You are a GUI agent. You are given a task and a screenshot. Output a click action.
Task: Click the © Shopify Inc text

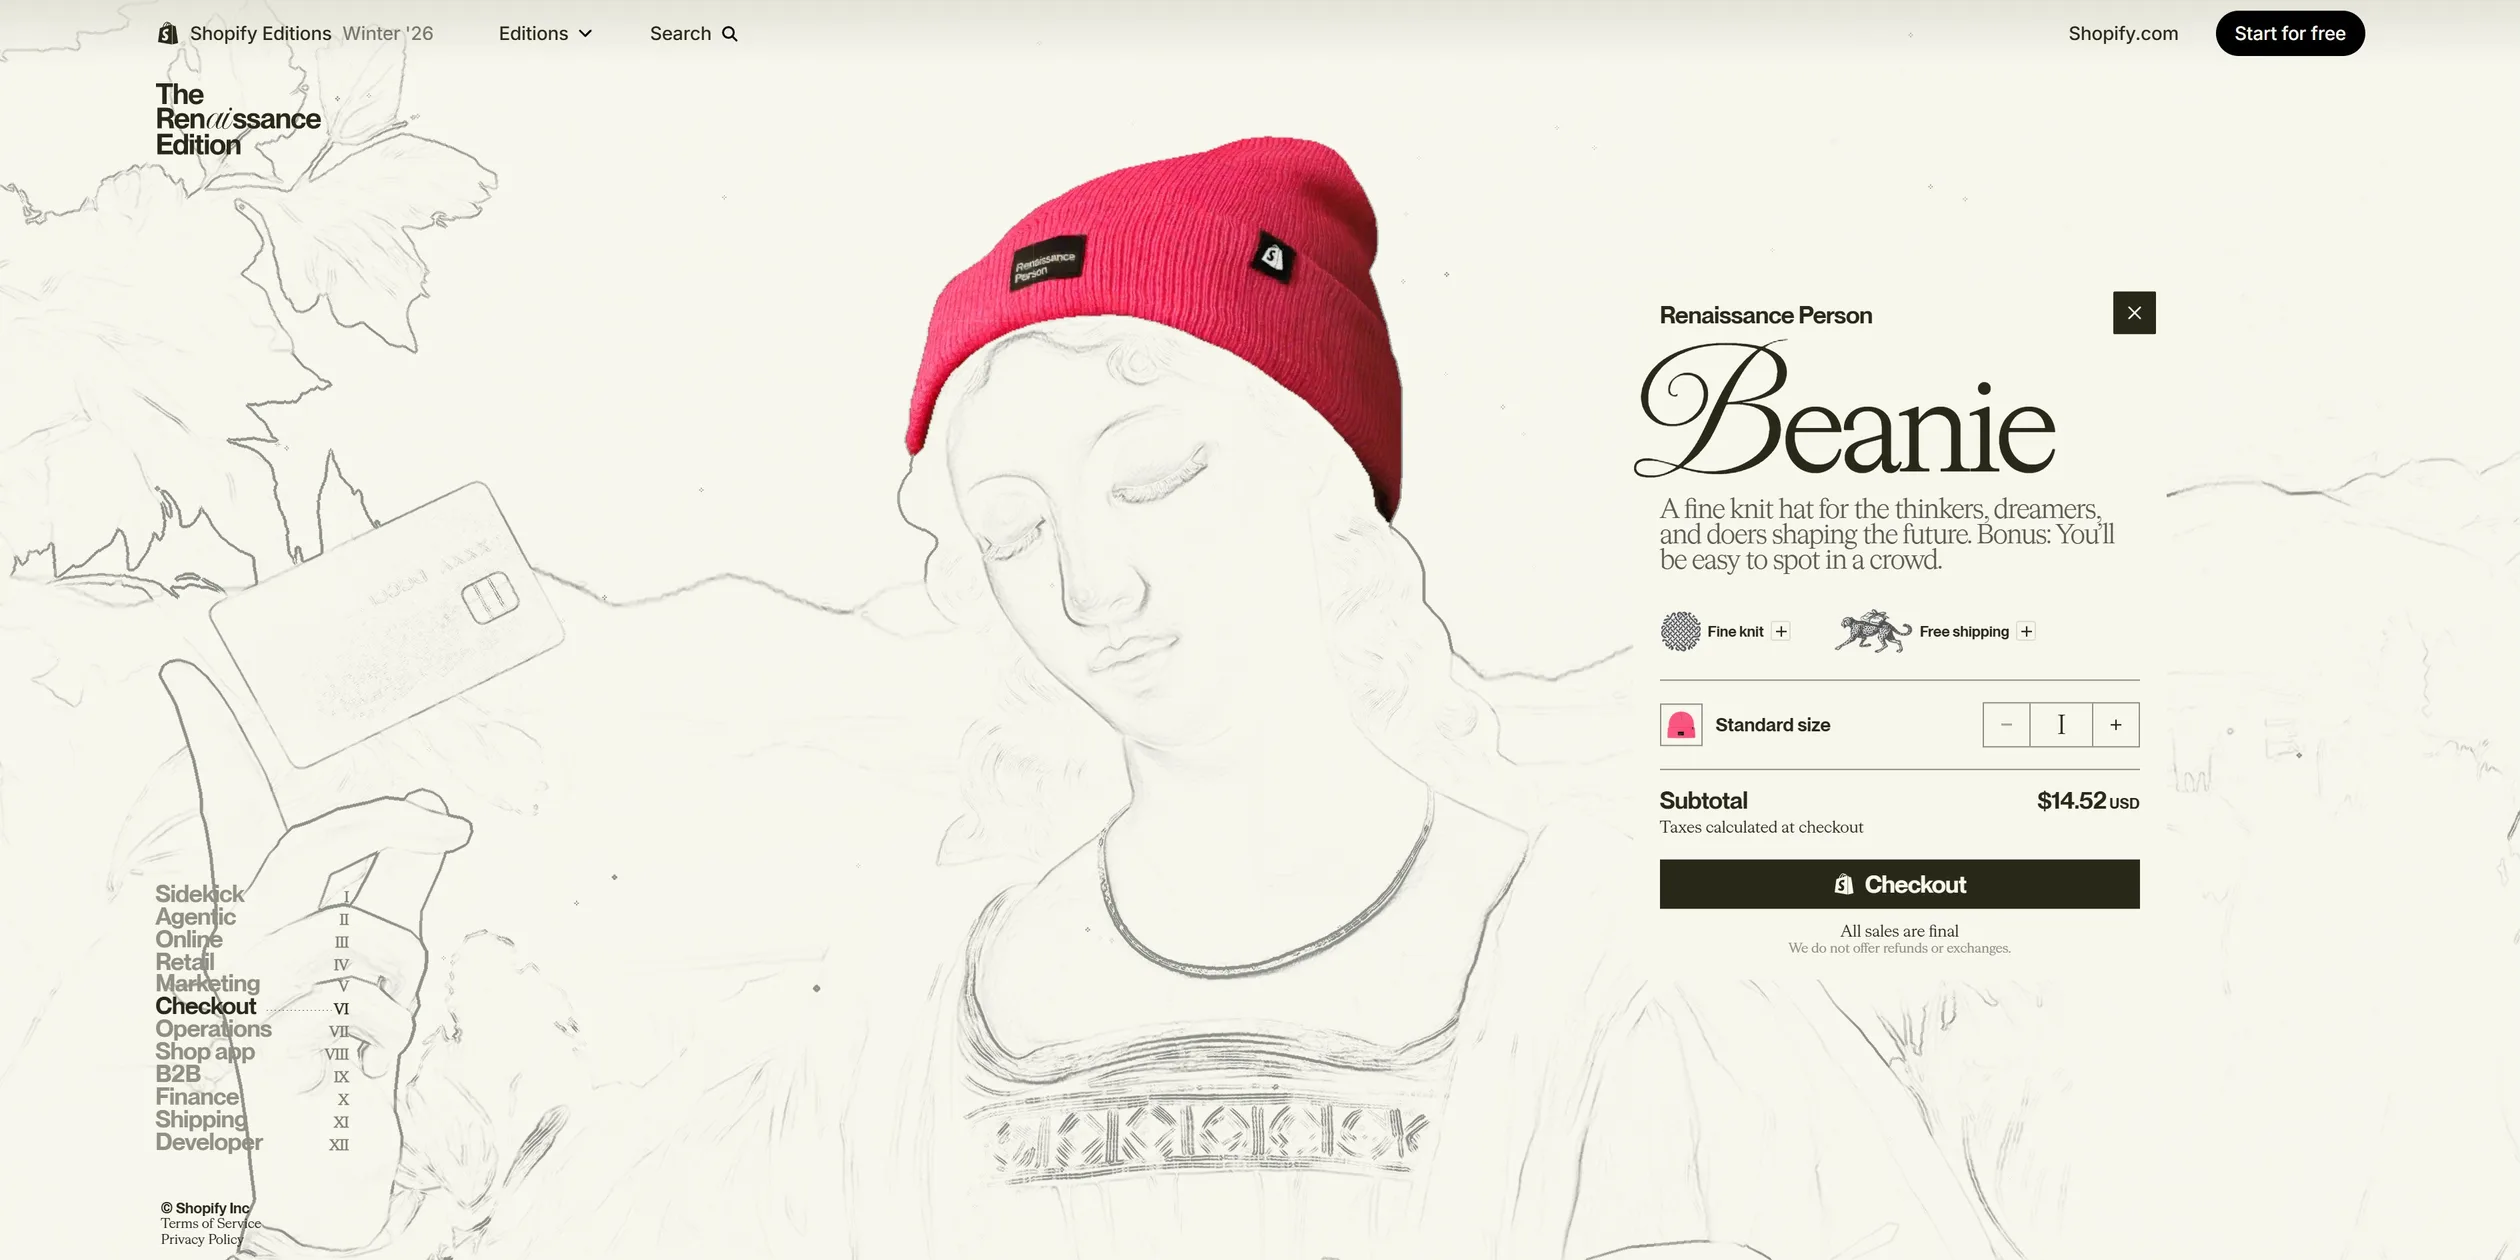[205, 1208]
